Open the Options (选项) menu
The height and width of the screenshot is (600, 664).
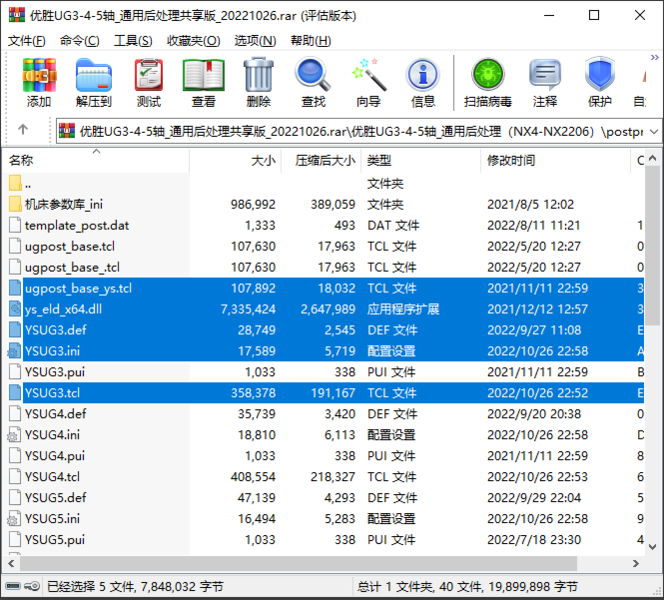click(255, 41)
